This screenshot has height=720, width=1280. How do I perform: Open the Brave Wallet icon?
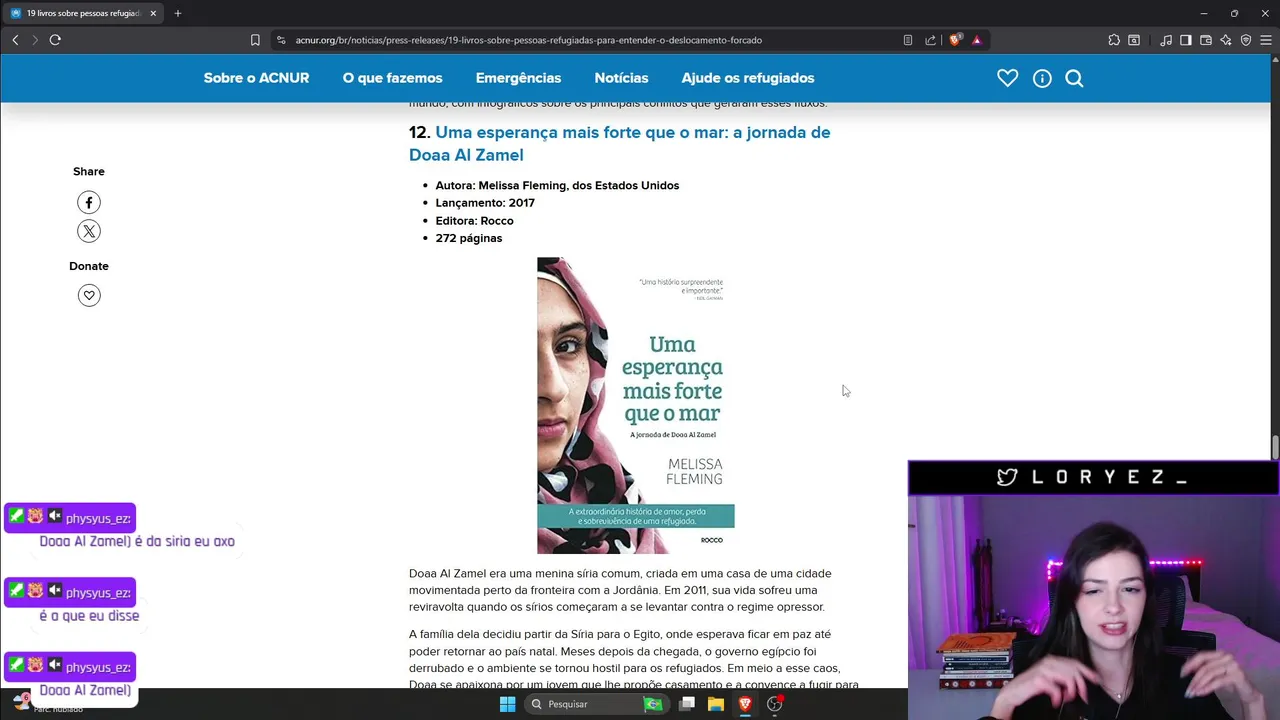click(x=1206, y=40)
